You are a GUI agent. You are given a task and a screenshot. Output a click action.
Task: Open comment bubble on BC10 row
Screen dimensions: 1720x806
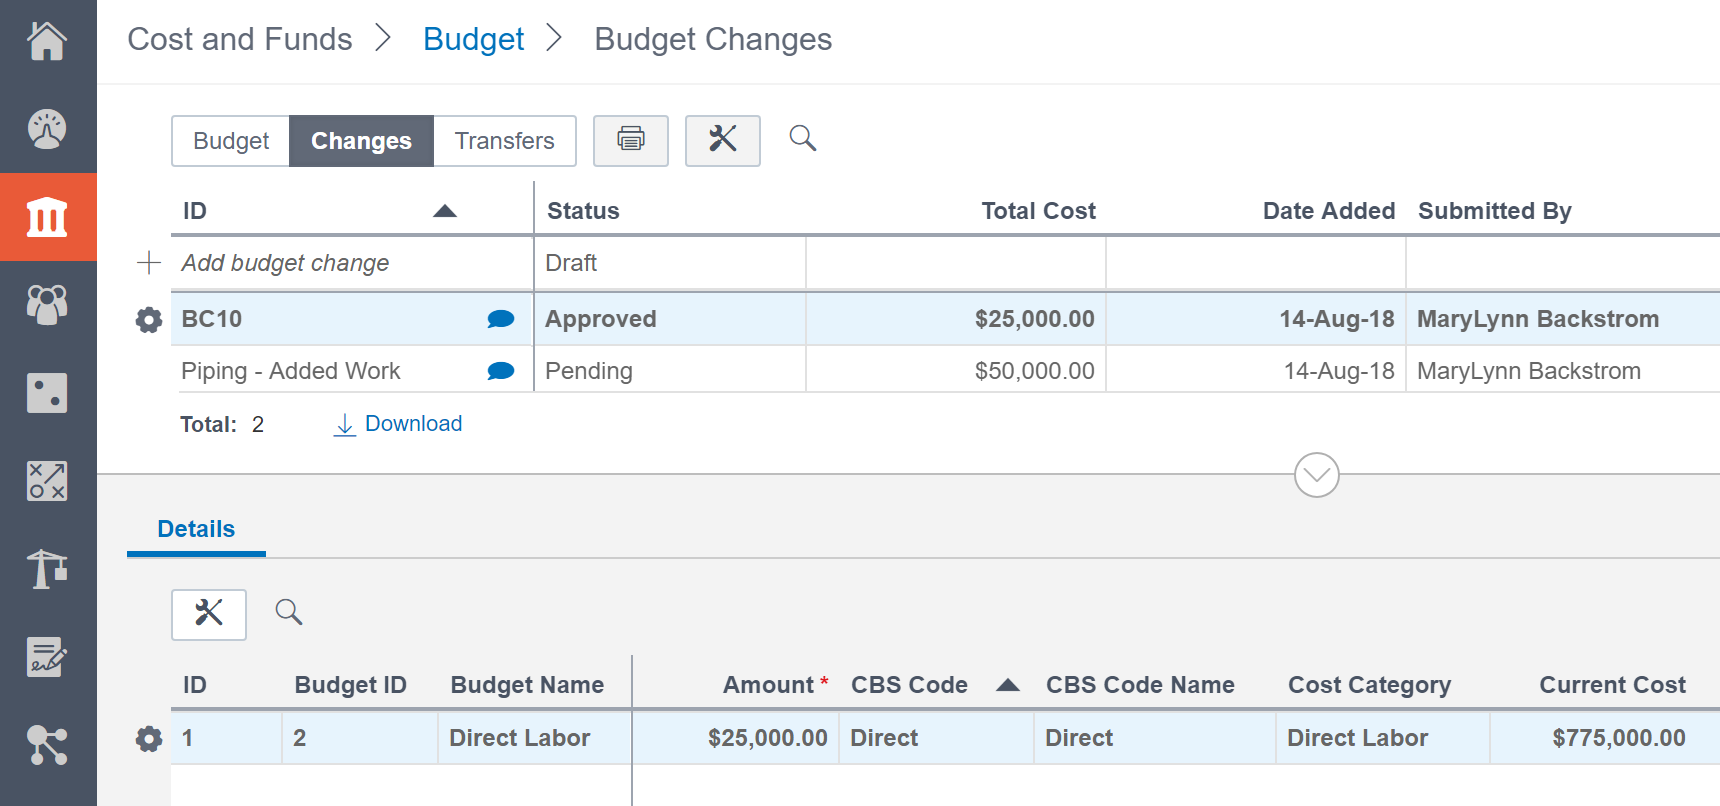pos(500,319)
